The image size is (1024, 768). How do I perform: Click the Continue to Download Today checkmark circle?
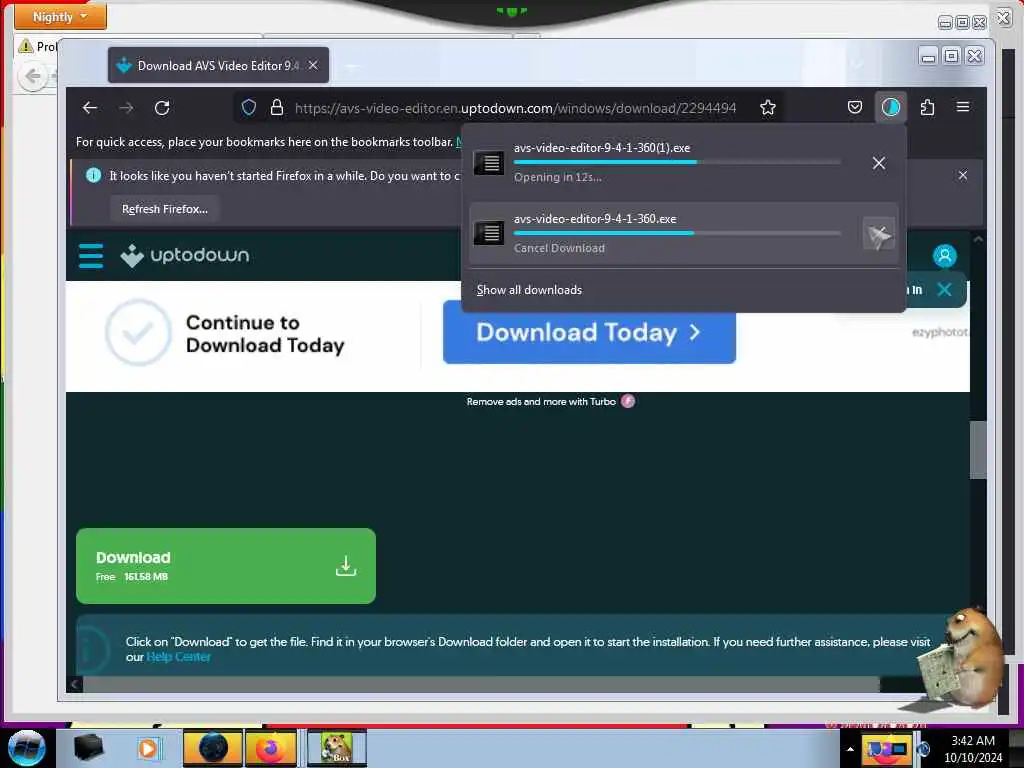click(138, 332)
